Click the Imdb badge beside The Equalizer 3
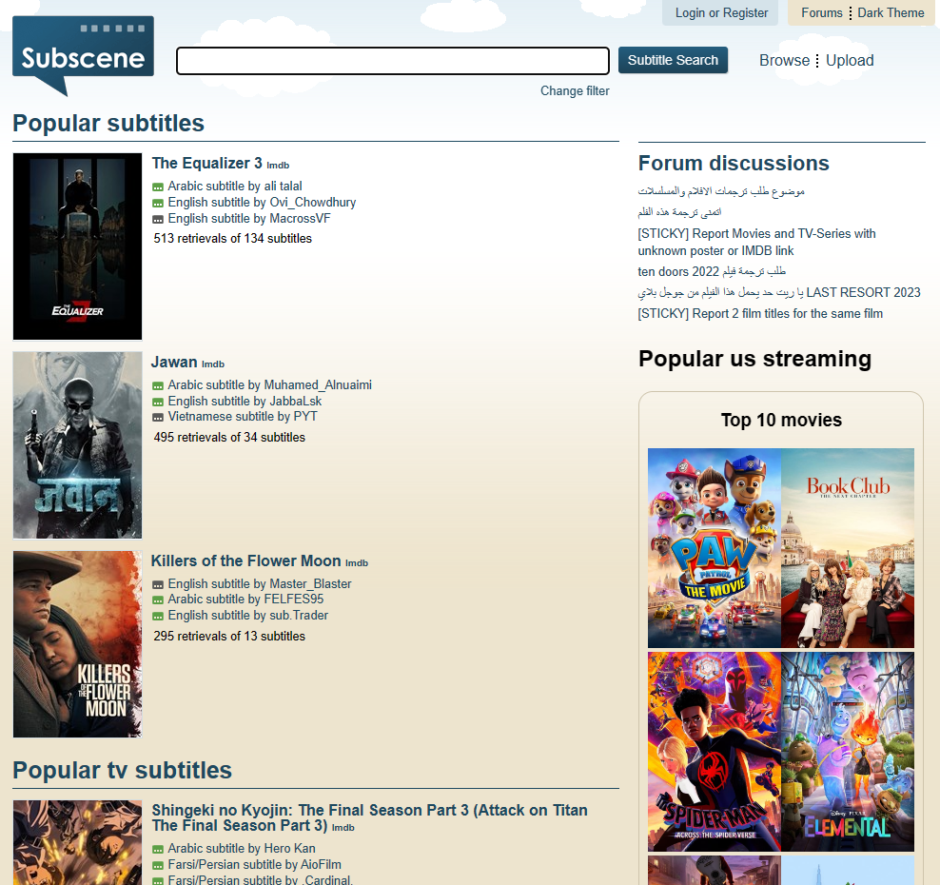 278,166
